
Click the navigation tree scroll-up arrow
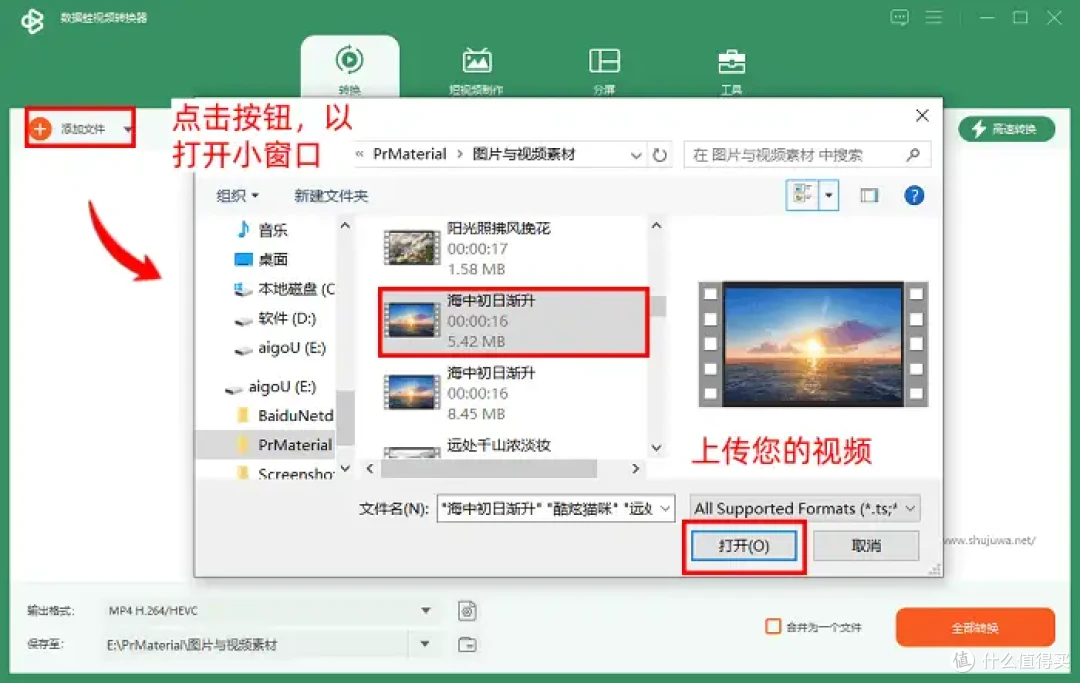tap(345, 225)
